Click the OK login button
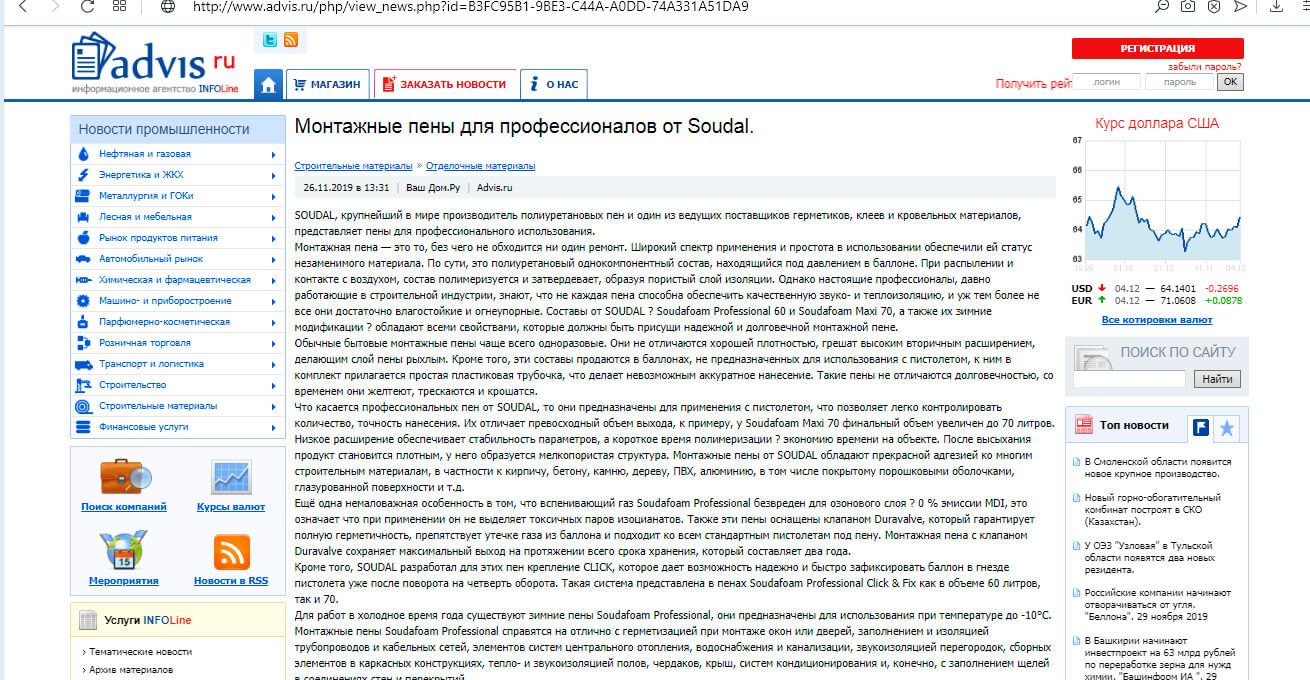 pyautogui.click(x=1230, y=82)
